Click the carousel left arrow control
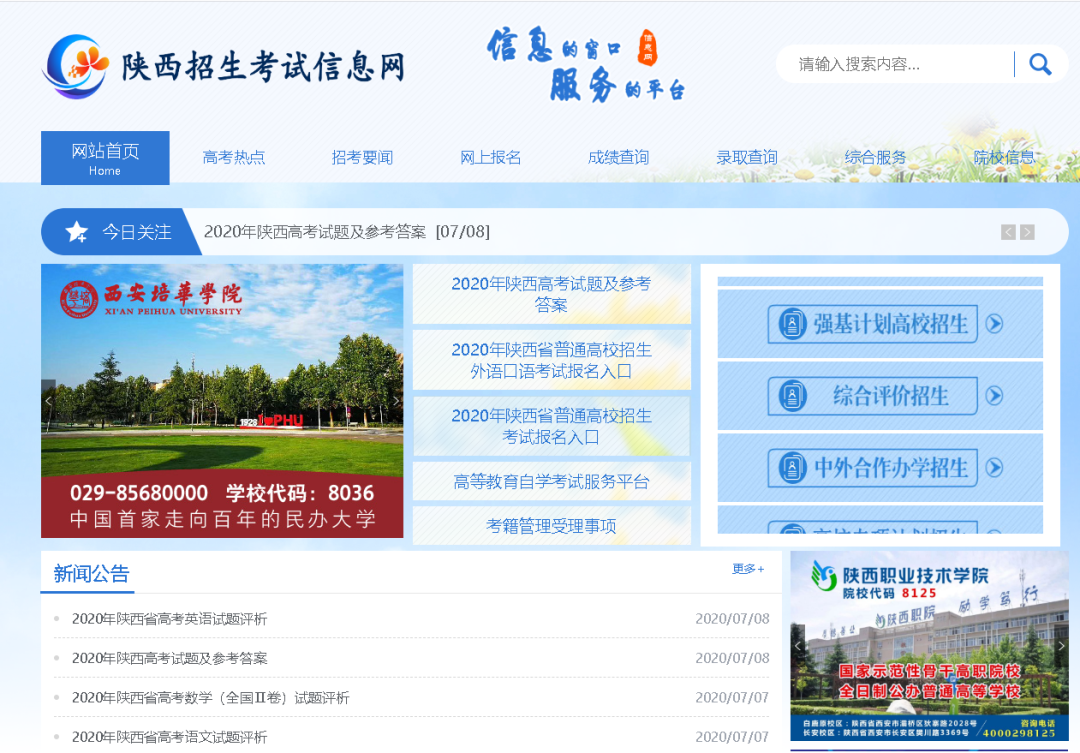This screenshot has height=753, width=1080. (48, 400)
